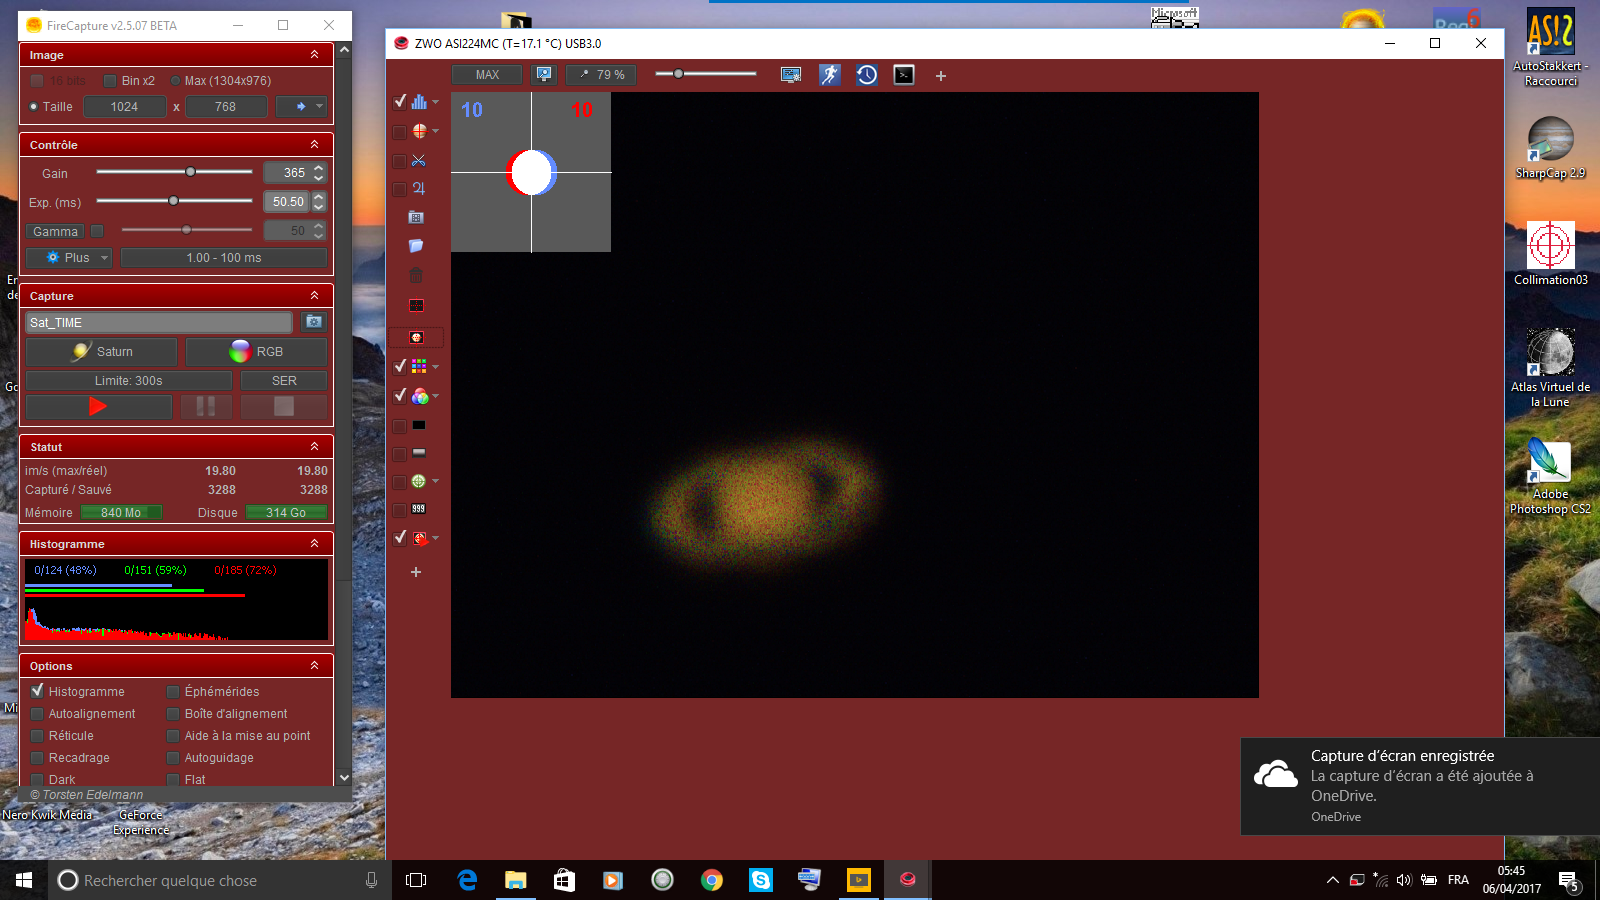The width and height of the screenshot is (1600, 900).
Task: Collapse the Image panel
Action: (314, 55)
